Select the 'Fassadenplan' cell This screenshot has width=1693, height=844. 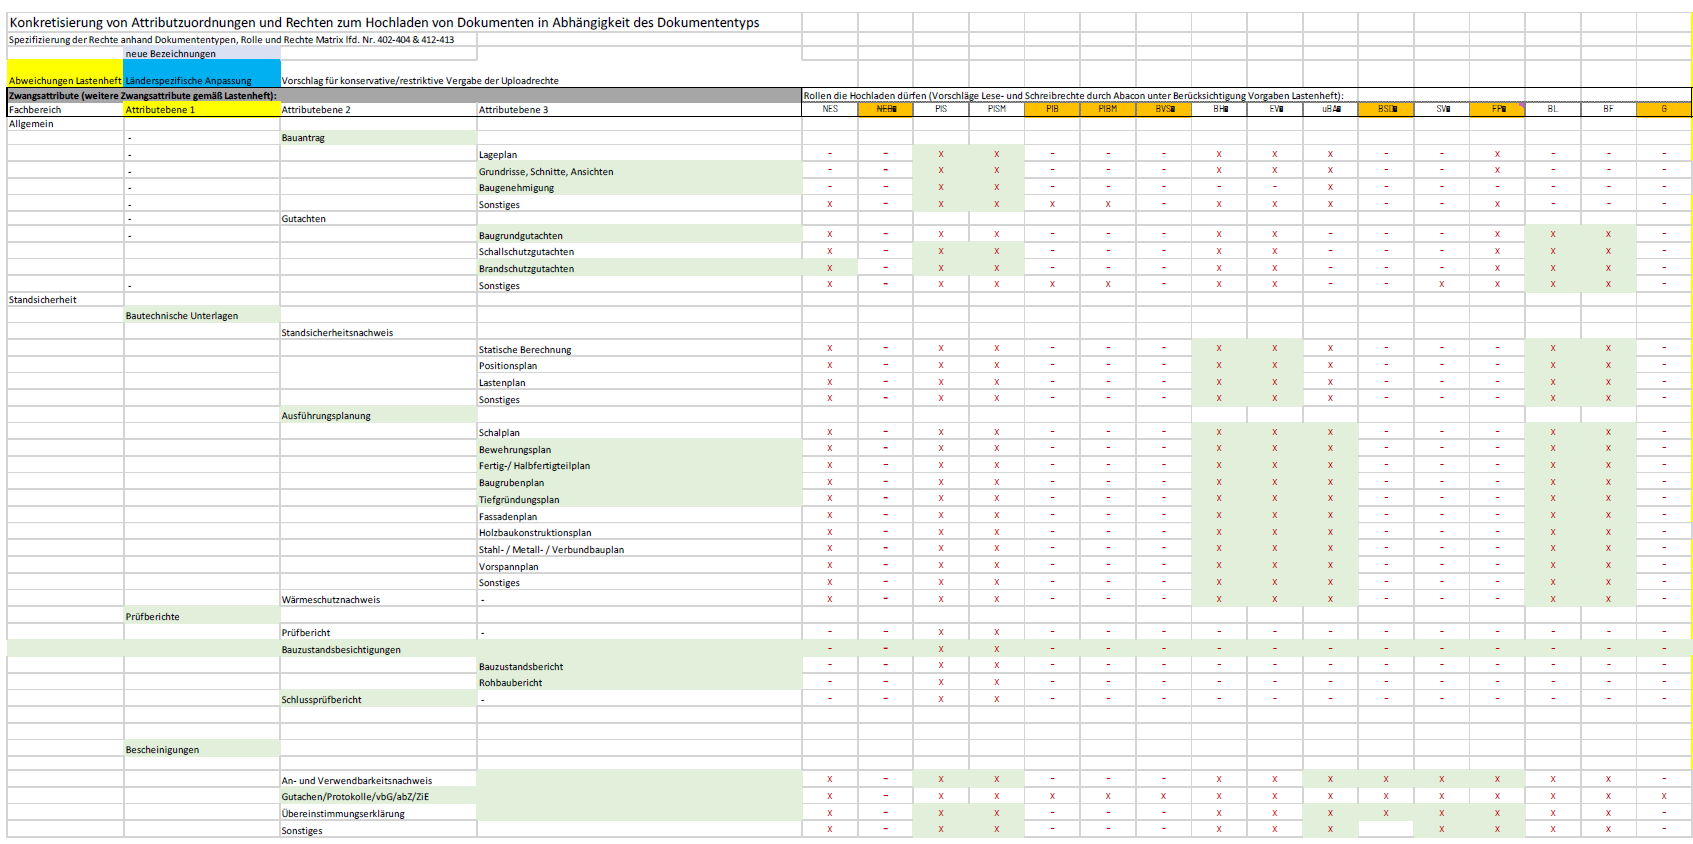639,517
